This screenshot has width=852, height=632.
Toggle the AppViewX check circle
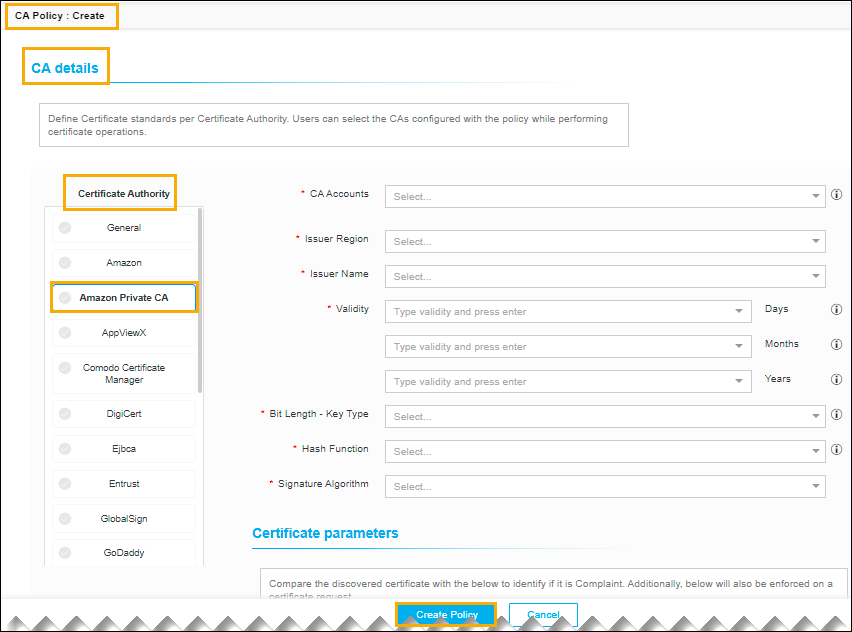(x=65, y=333)
